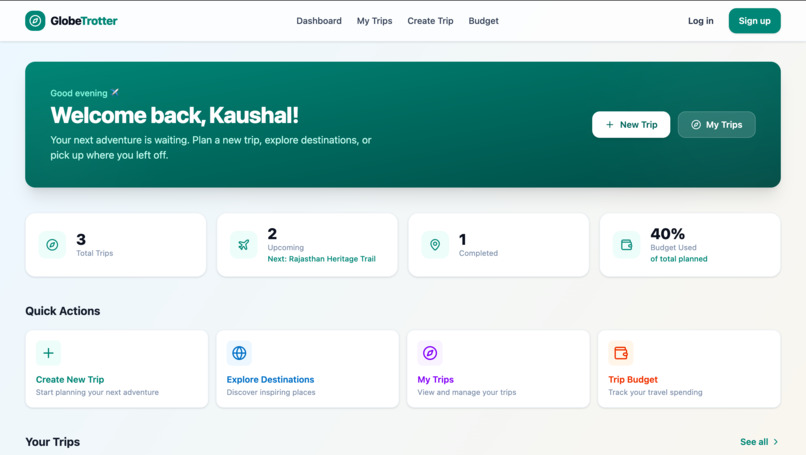Click the Budget Used wallet icon
Image resolution: width=806 pixels, height=455 pixels.
tap(626, 245)
